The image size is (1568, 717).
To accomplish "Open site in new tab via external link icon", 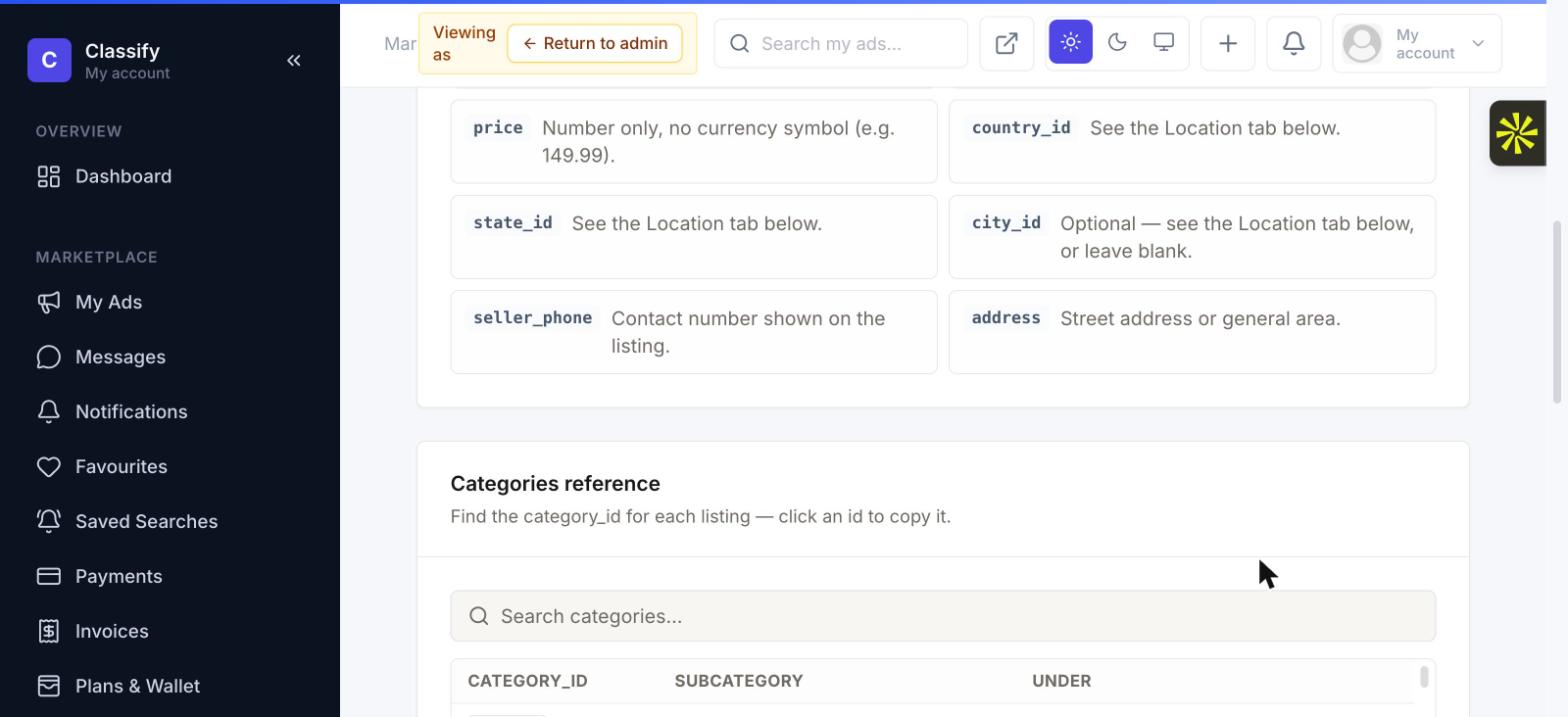I will pyautogui.click(x=1007, y=43).
